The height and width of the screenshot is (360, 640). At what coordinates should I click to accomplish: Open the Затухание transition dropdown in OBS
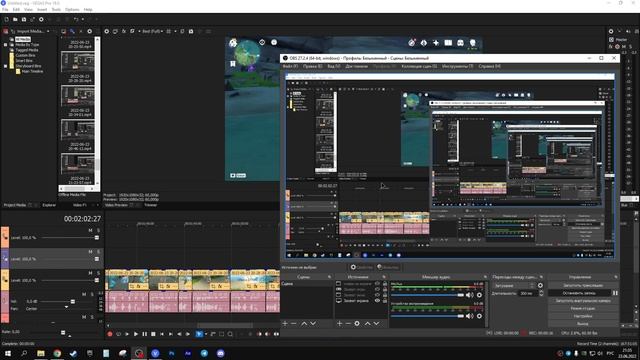[x=514, y=285]
